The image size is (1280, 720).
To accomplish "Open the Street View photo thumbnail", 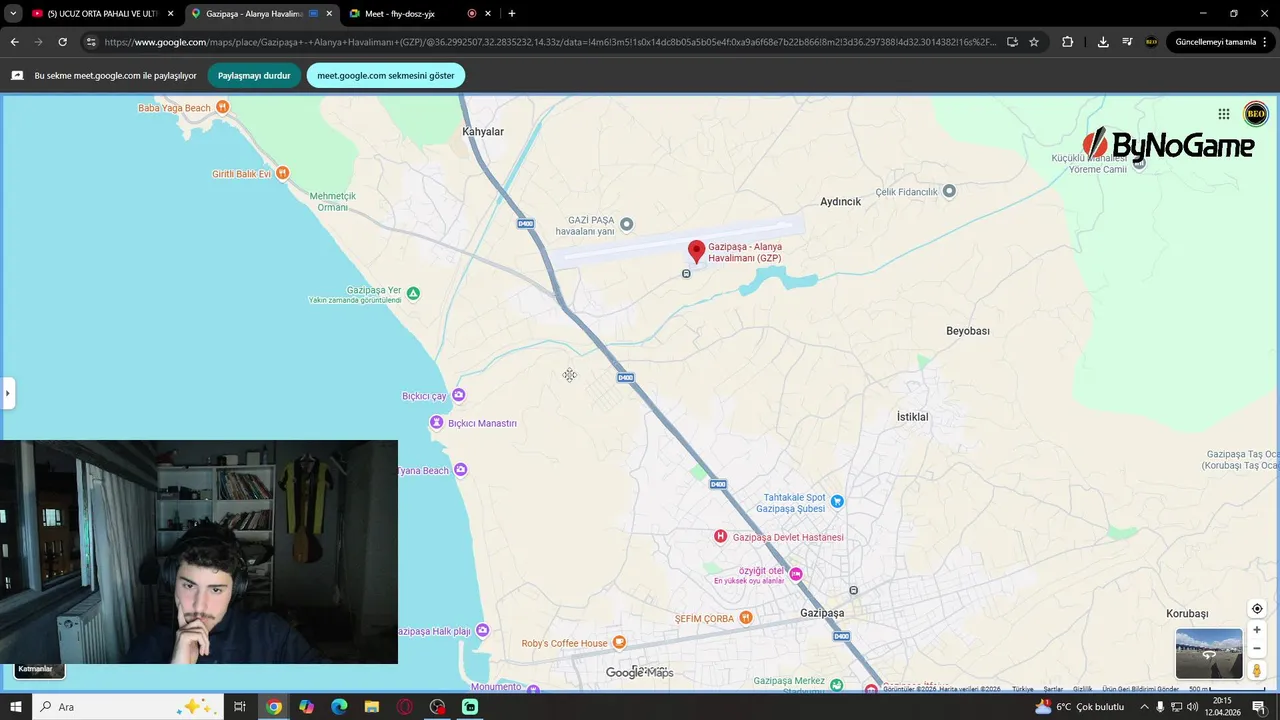I will [x=1209, y=654].
